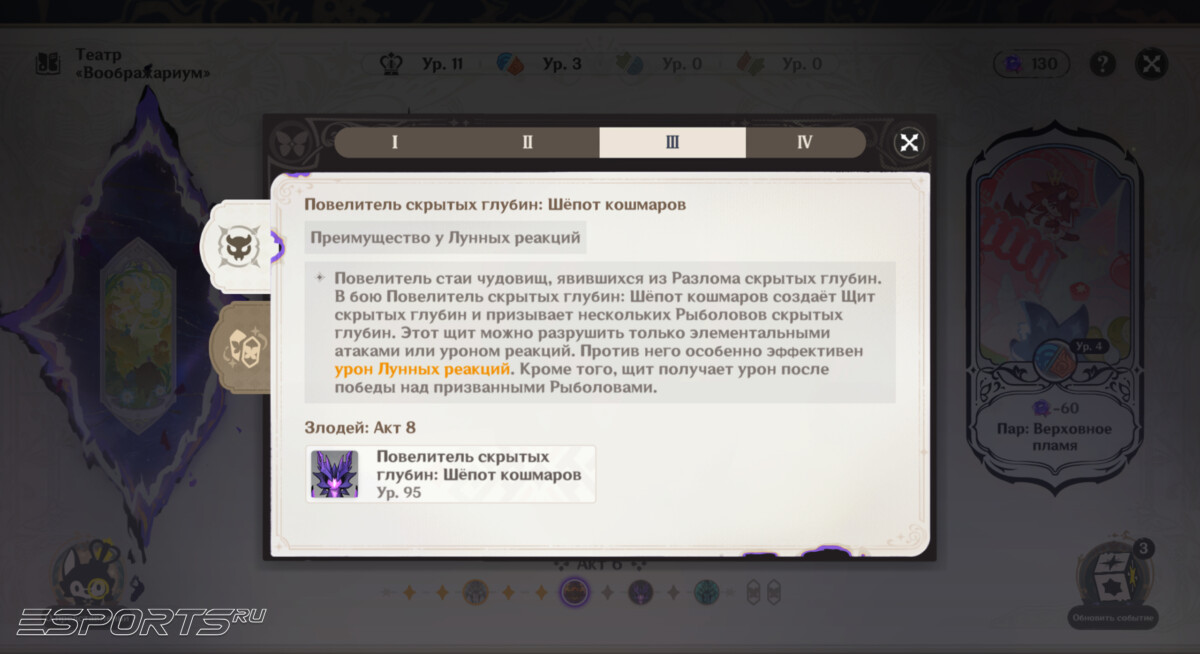Click the Театр «Воображариум» title text
The height and width of the screenshot is (654, 1200).
coord(143,64)
